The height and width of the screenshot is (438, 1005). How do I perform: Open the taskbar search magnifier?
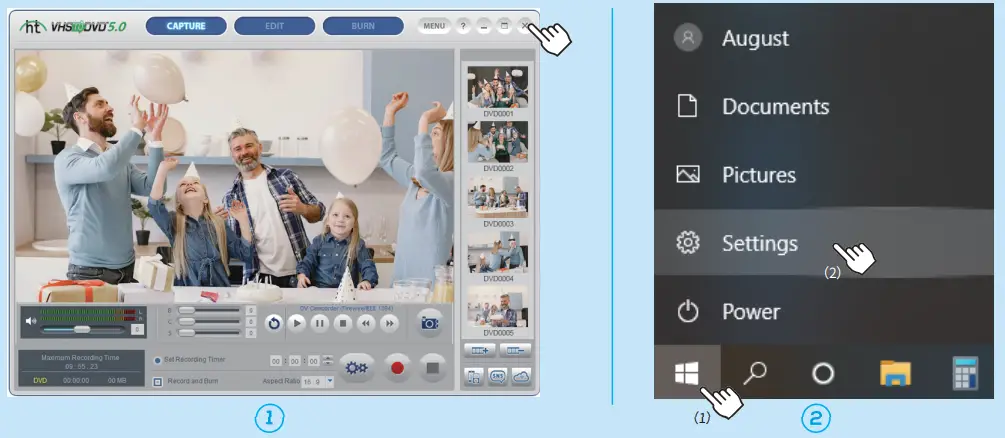click(755, 372)
